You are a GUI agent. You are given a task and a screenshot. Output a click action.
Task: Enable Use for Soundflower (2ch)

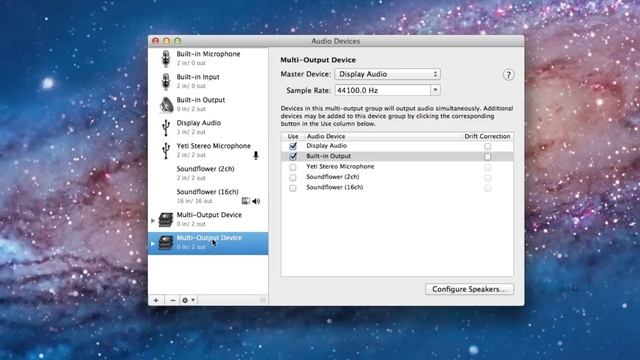click(293, 178)
